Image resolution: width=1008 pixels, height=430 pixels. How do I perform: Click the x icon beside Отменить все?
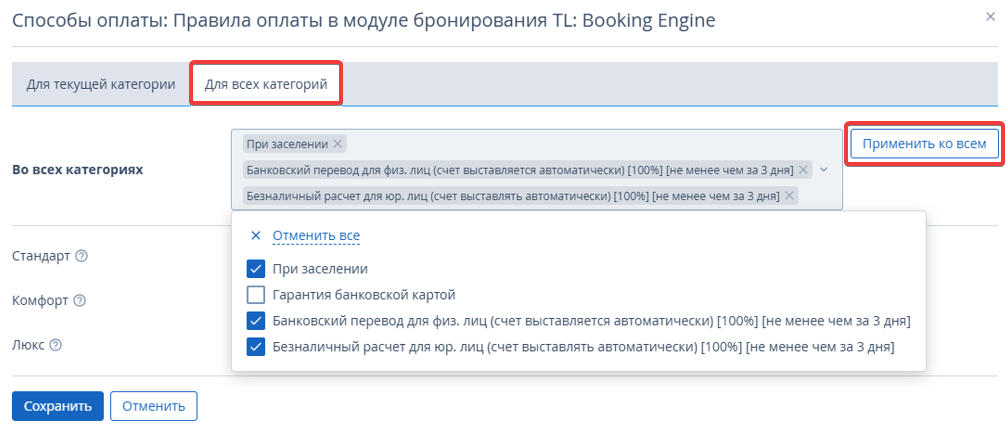(x=256, y=236)
